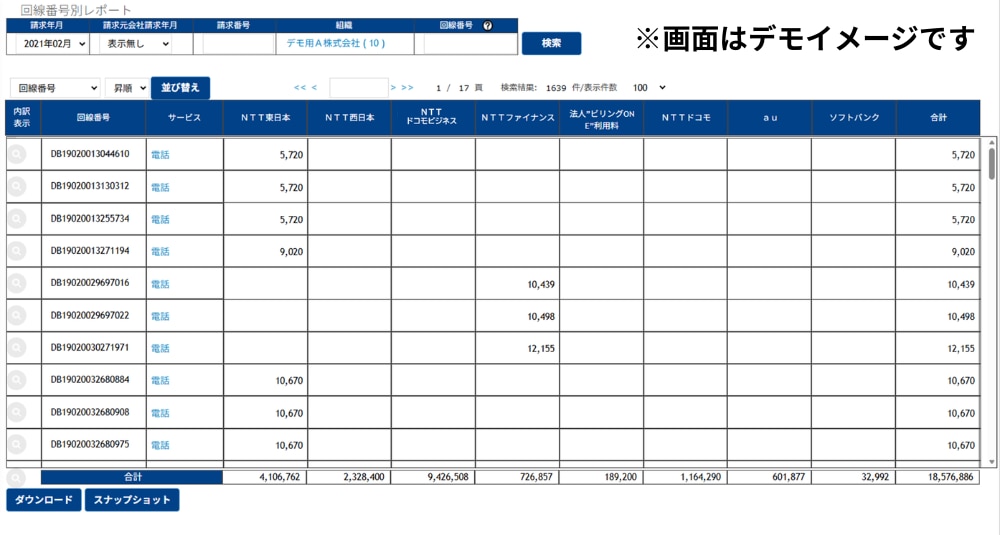This screenshot has width=1000, height=535.
Task: Click the ソフトバンク column header
Action: (854, 117)
